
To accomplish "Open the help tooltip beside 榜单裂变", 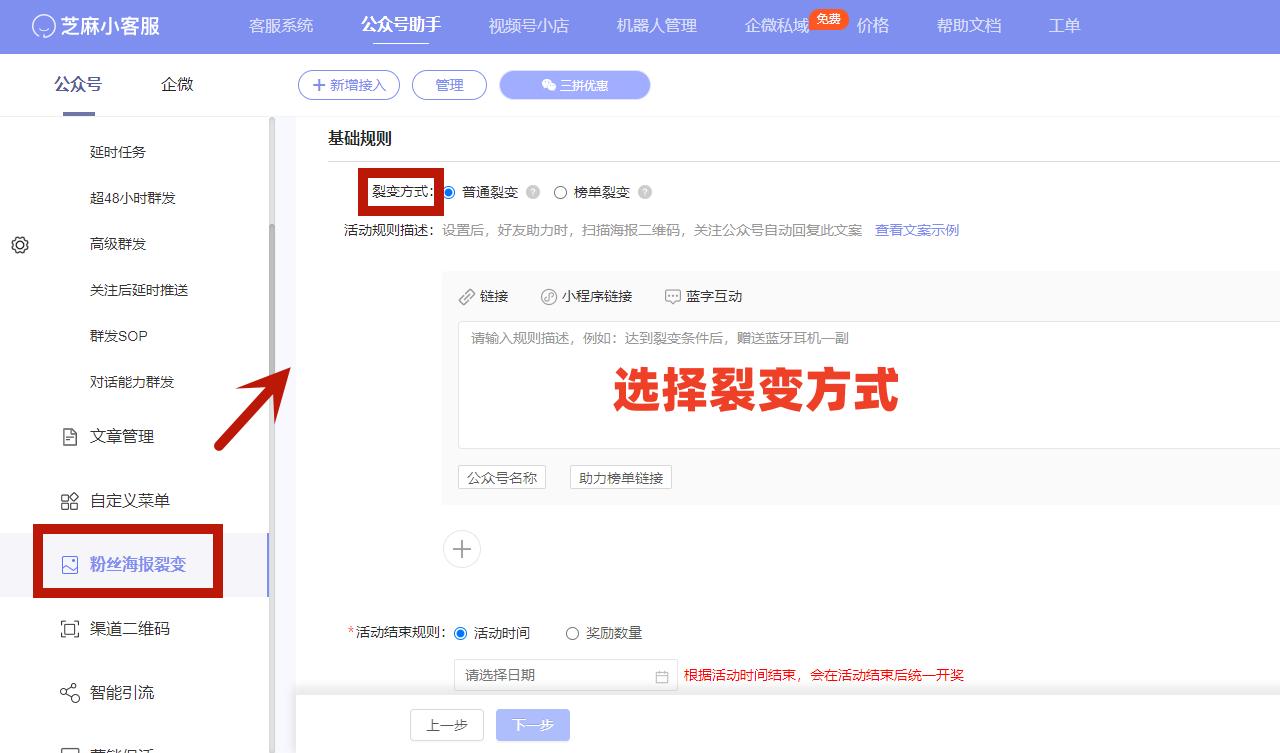I will tap(646, 193).
